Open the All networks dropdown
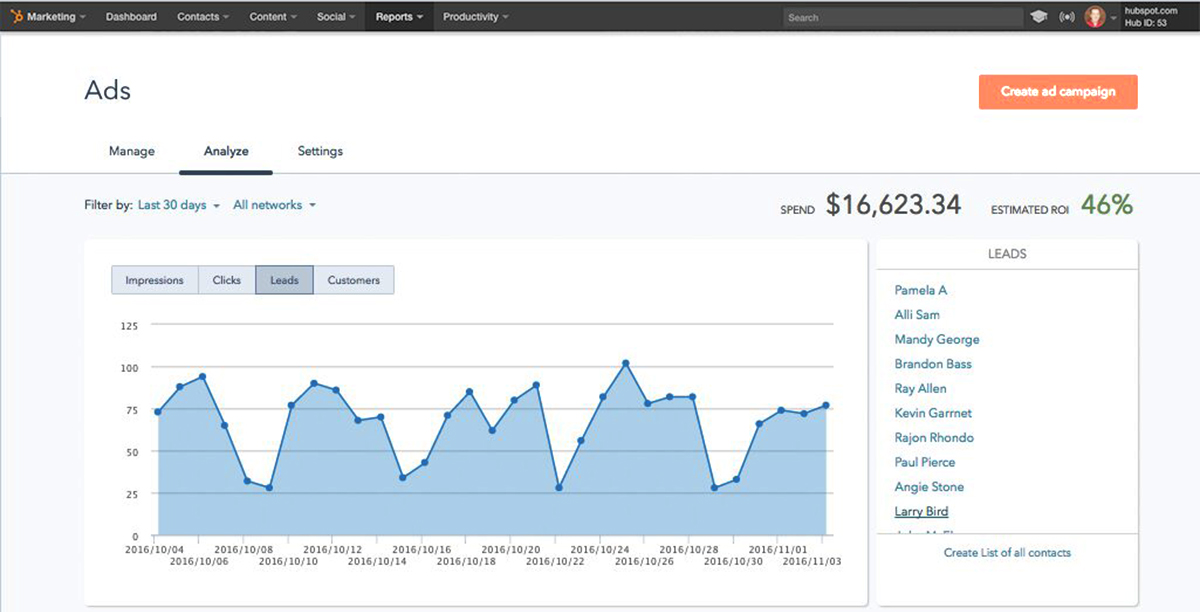The height and width of the screenshot is (612, 1200). point(274,205)
